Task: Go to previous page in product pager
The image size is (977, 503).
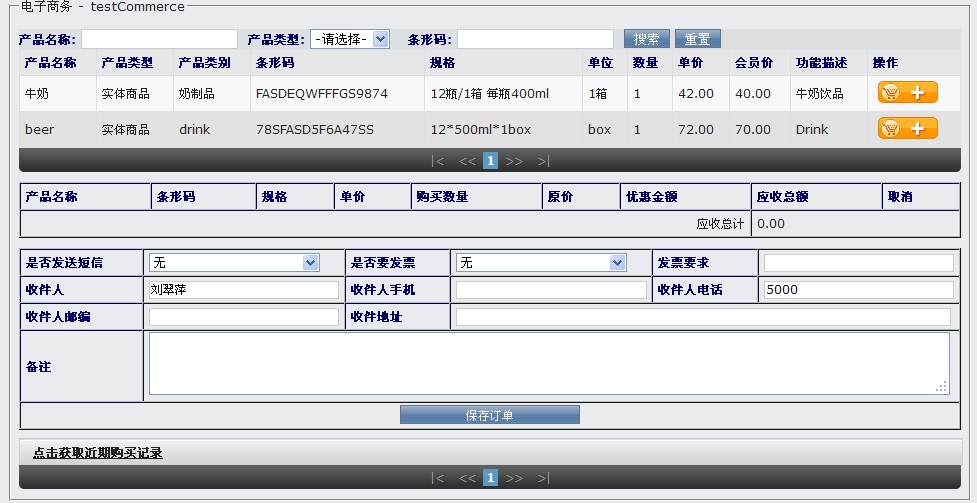Action: (467, 161)
